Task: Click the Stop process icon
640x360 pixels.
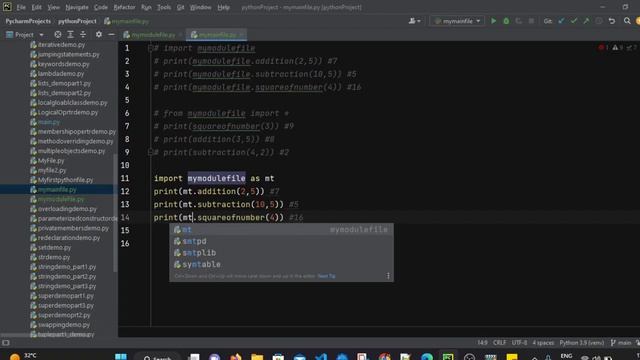Action: coord(531,21)
